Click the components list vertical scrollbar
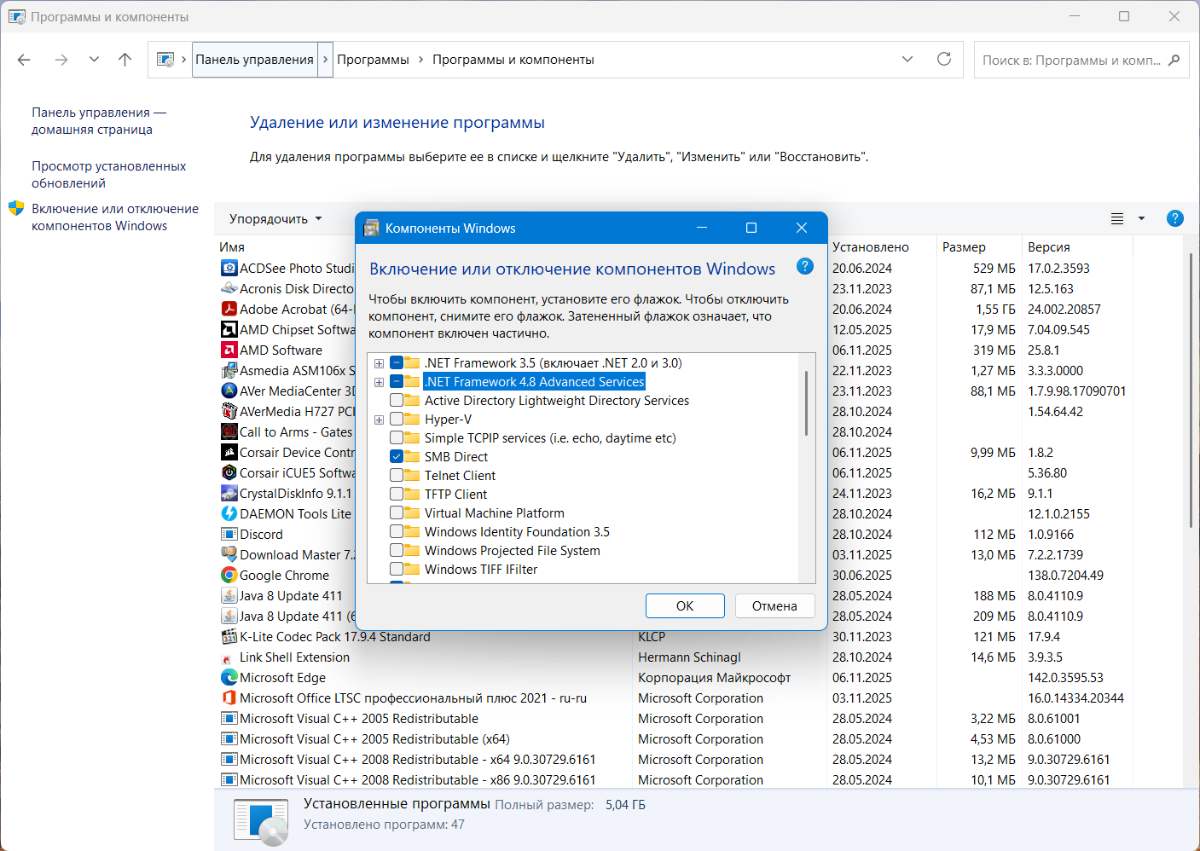 [x=806, y=404]
